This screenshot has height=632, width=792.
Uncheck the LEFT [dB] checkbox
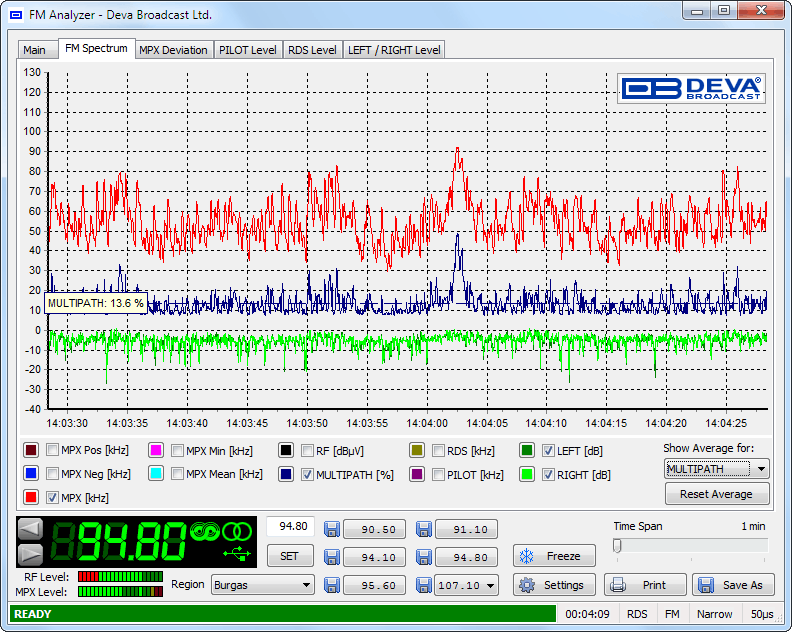tap(548, 450)
